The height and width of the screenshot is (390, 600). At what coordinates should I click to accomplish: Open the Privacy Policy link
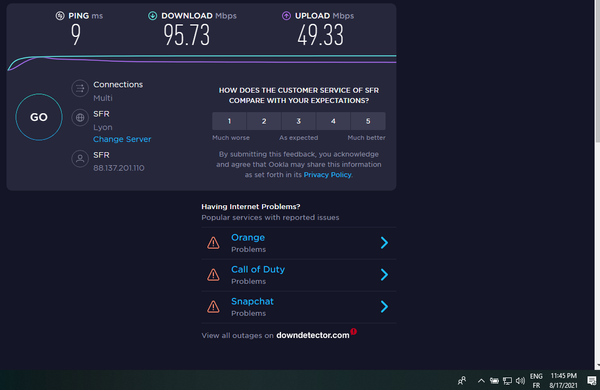tap(328, 175)
